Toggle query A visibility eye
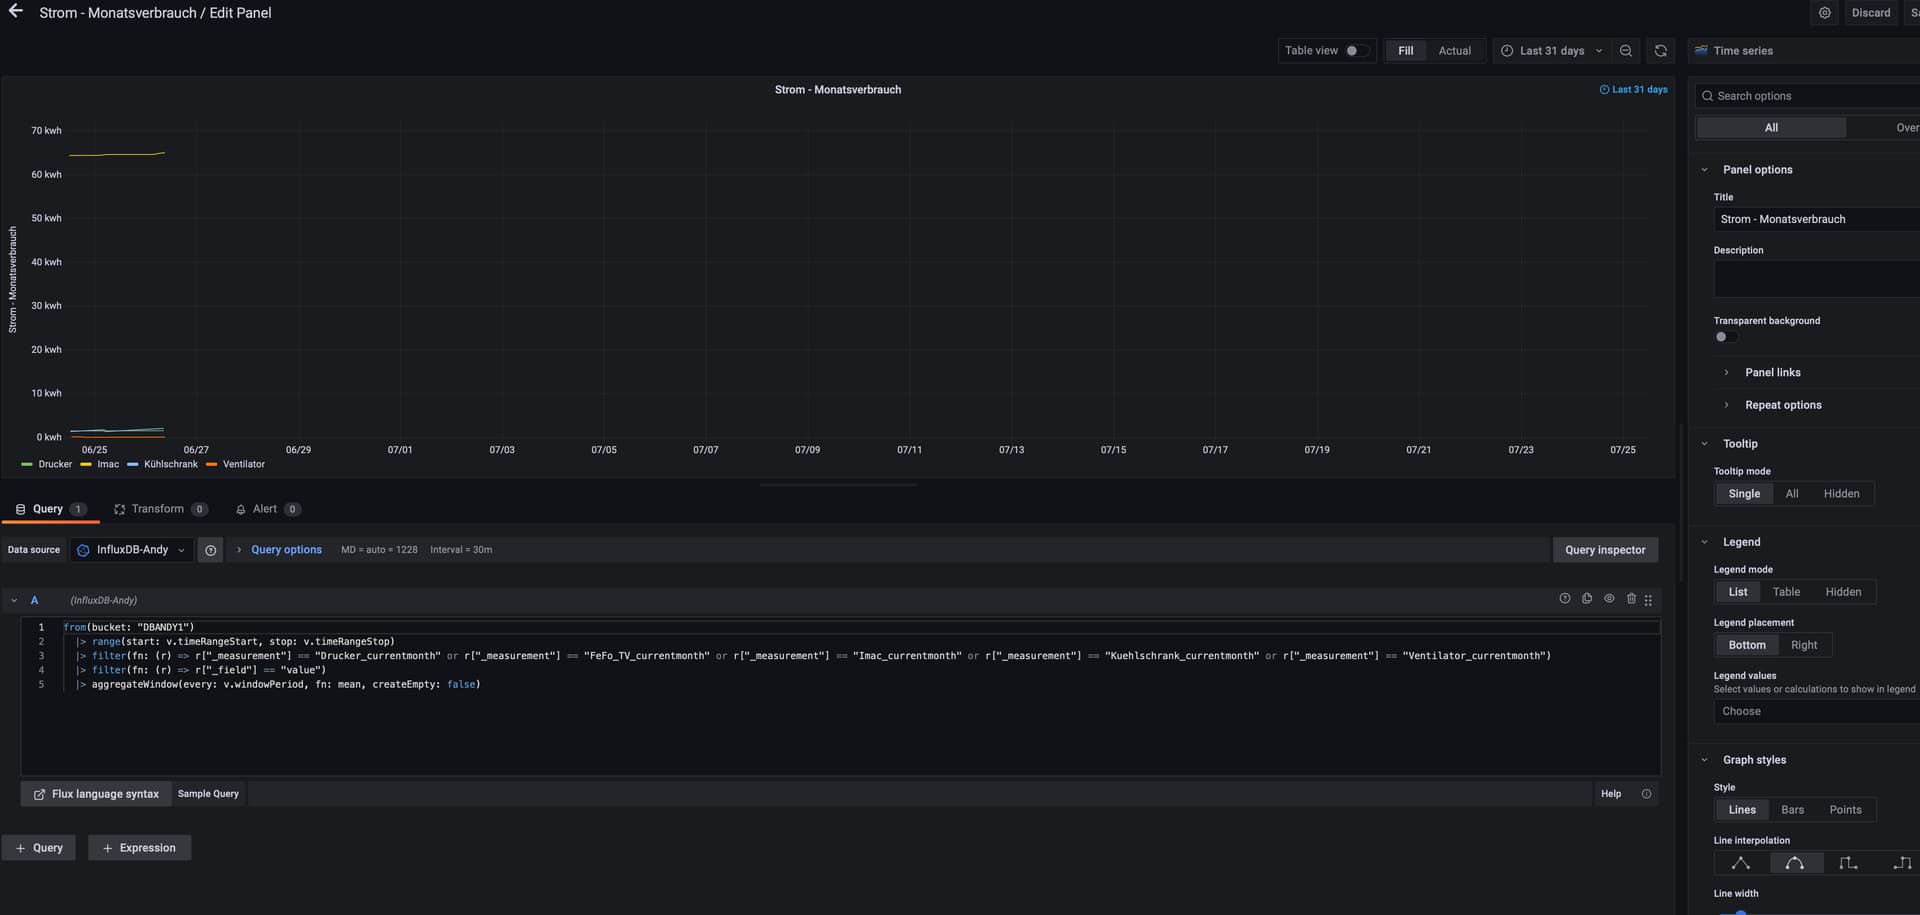Image resolution: width=1920 pixels, height=915 pixels. click(1609, 599)
